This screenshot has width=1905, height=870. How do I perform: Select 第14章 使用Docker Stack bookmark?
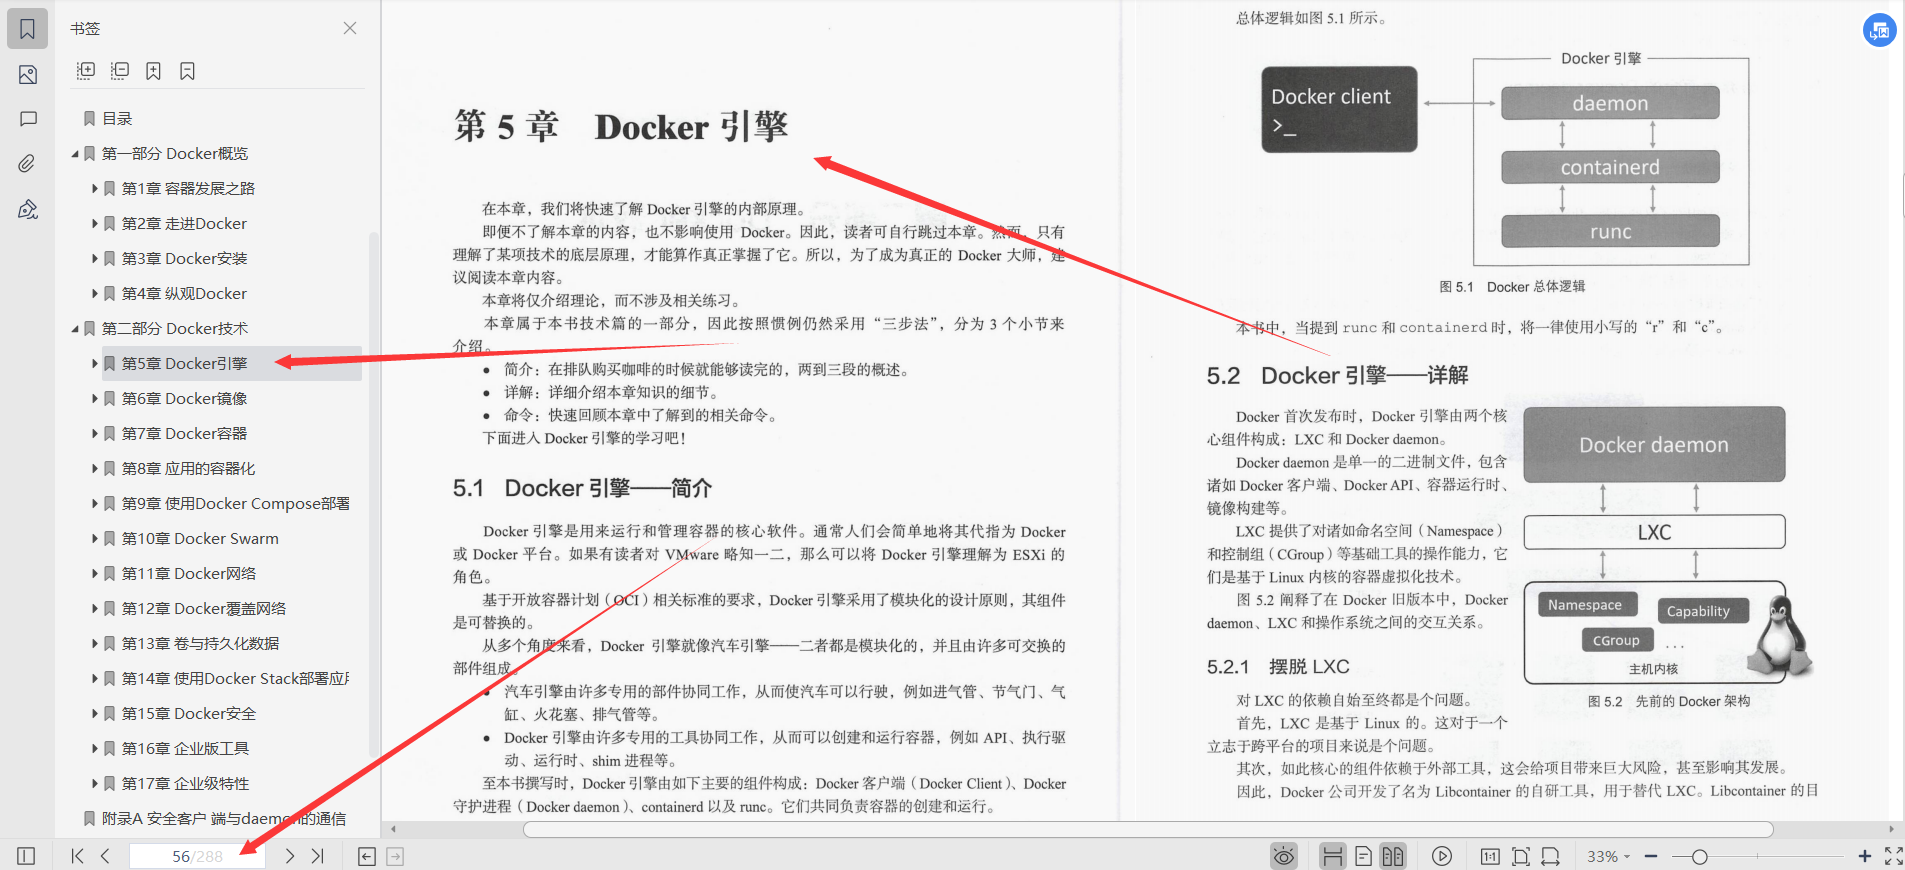[x=235, y=678]
